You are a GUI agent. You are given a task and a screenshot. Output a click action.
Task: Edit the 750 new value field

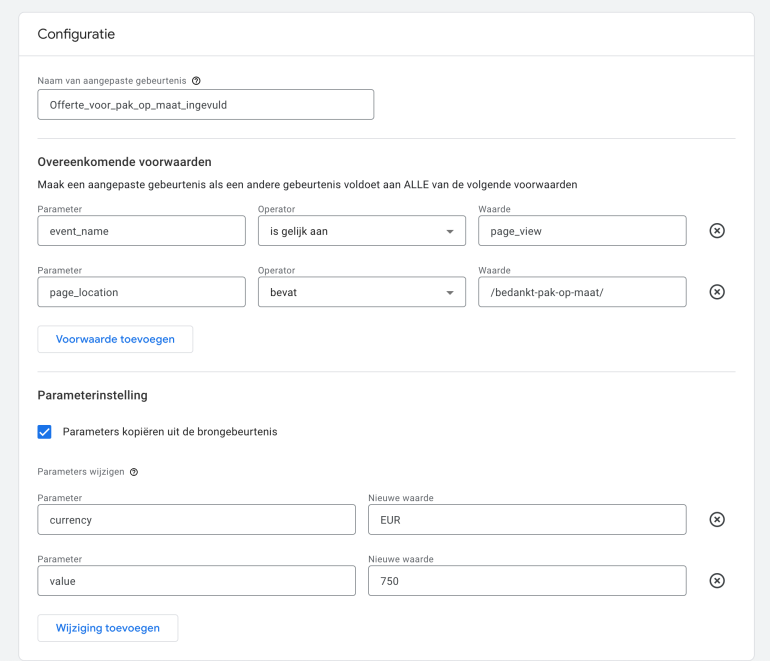point(527,581)
